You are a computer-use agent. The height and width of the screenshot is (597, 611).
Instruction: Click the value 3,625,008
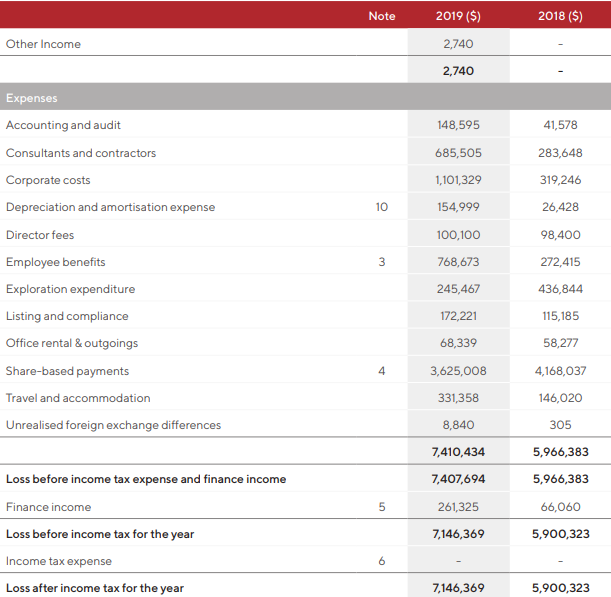point(458,371)
